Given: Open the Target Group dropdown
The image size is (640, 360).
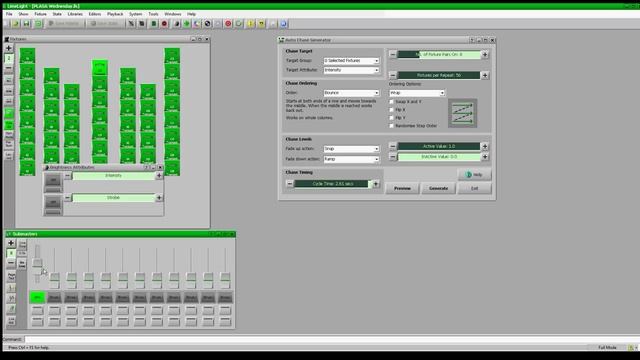Looking at the screenshot, I should [351, 60].
